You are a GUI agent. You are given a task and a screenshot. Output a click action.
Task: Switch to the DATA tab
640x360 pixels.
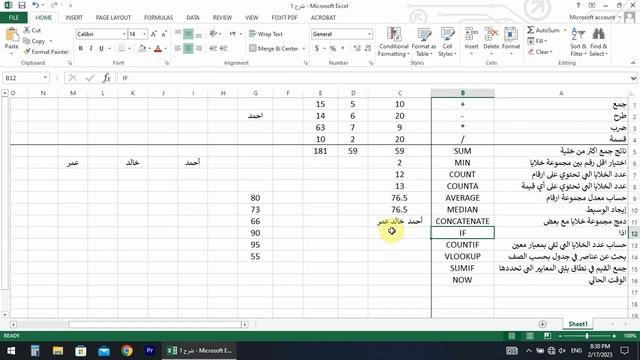(x=193, y=18)
